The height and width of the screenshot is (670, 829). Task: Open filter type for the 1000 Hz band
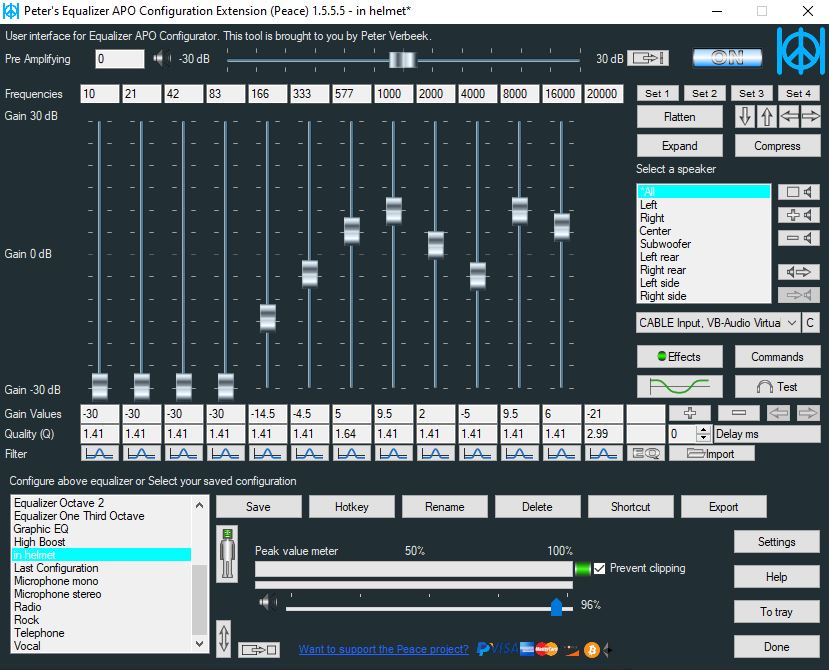pos(393,453)
